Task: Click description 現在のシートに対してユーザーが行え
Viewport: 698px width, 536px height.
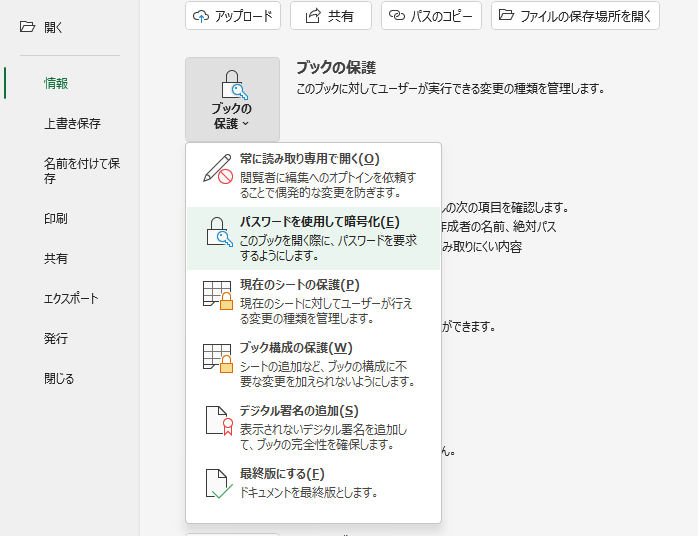Action: pos(326,304)
